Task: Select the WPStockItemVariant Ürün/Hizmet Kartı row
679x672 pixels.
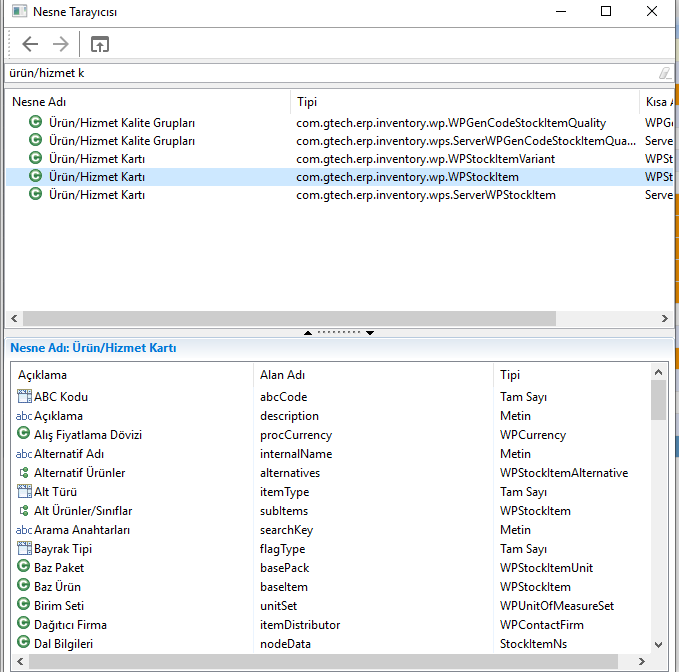Action: (x=97, y=159)
